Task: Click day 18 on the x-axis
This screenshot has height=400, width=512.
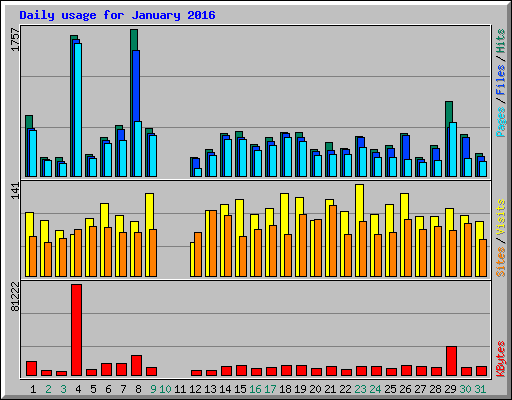Action: tap(285, 389)
